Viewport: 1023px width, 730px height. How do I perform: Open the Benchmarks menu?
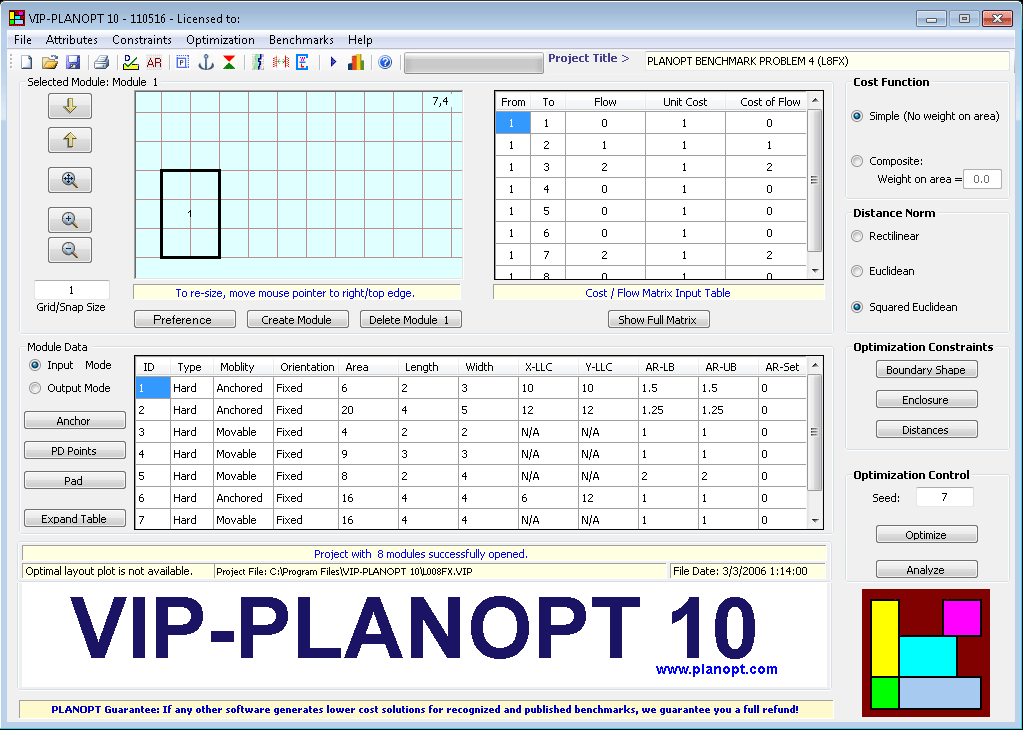(301, 40)
